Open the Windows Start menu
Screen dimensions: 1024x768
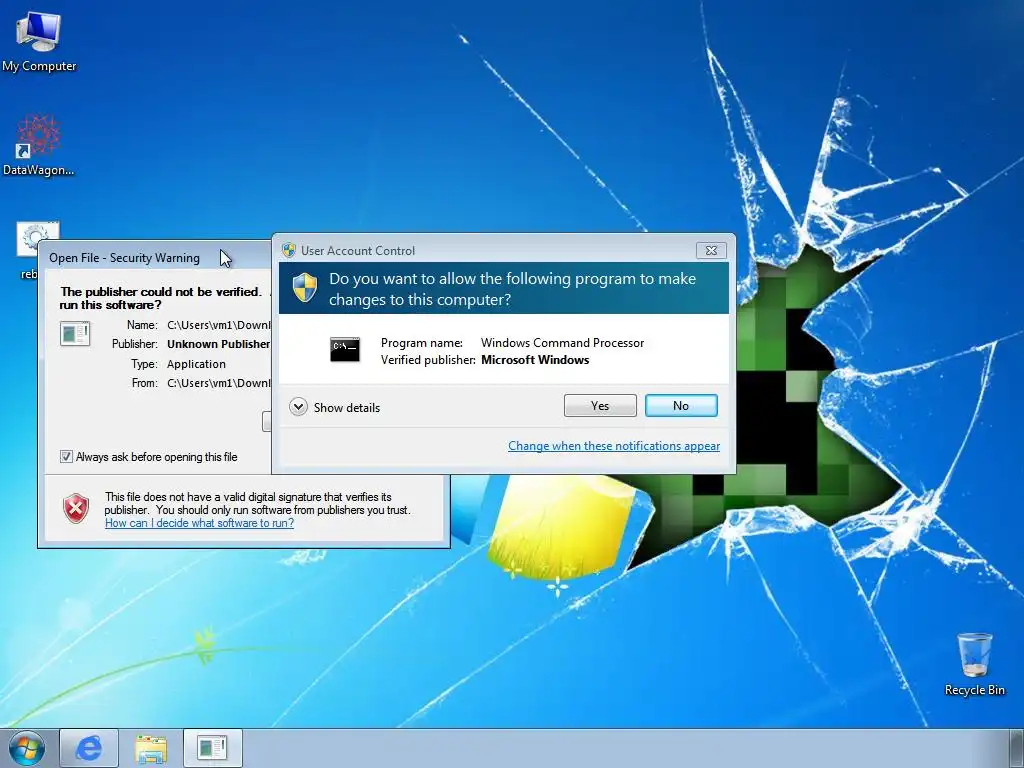click(27, 748)
